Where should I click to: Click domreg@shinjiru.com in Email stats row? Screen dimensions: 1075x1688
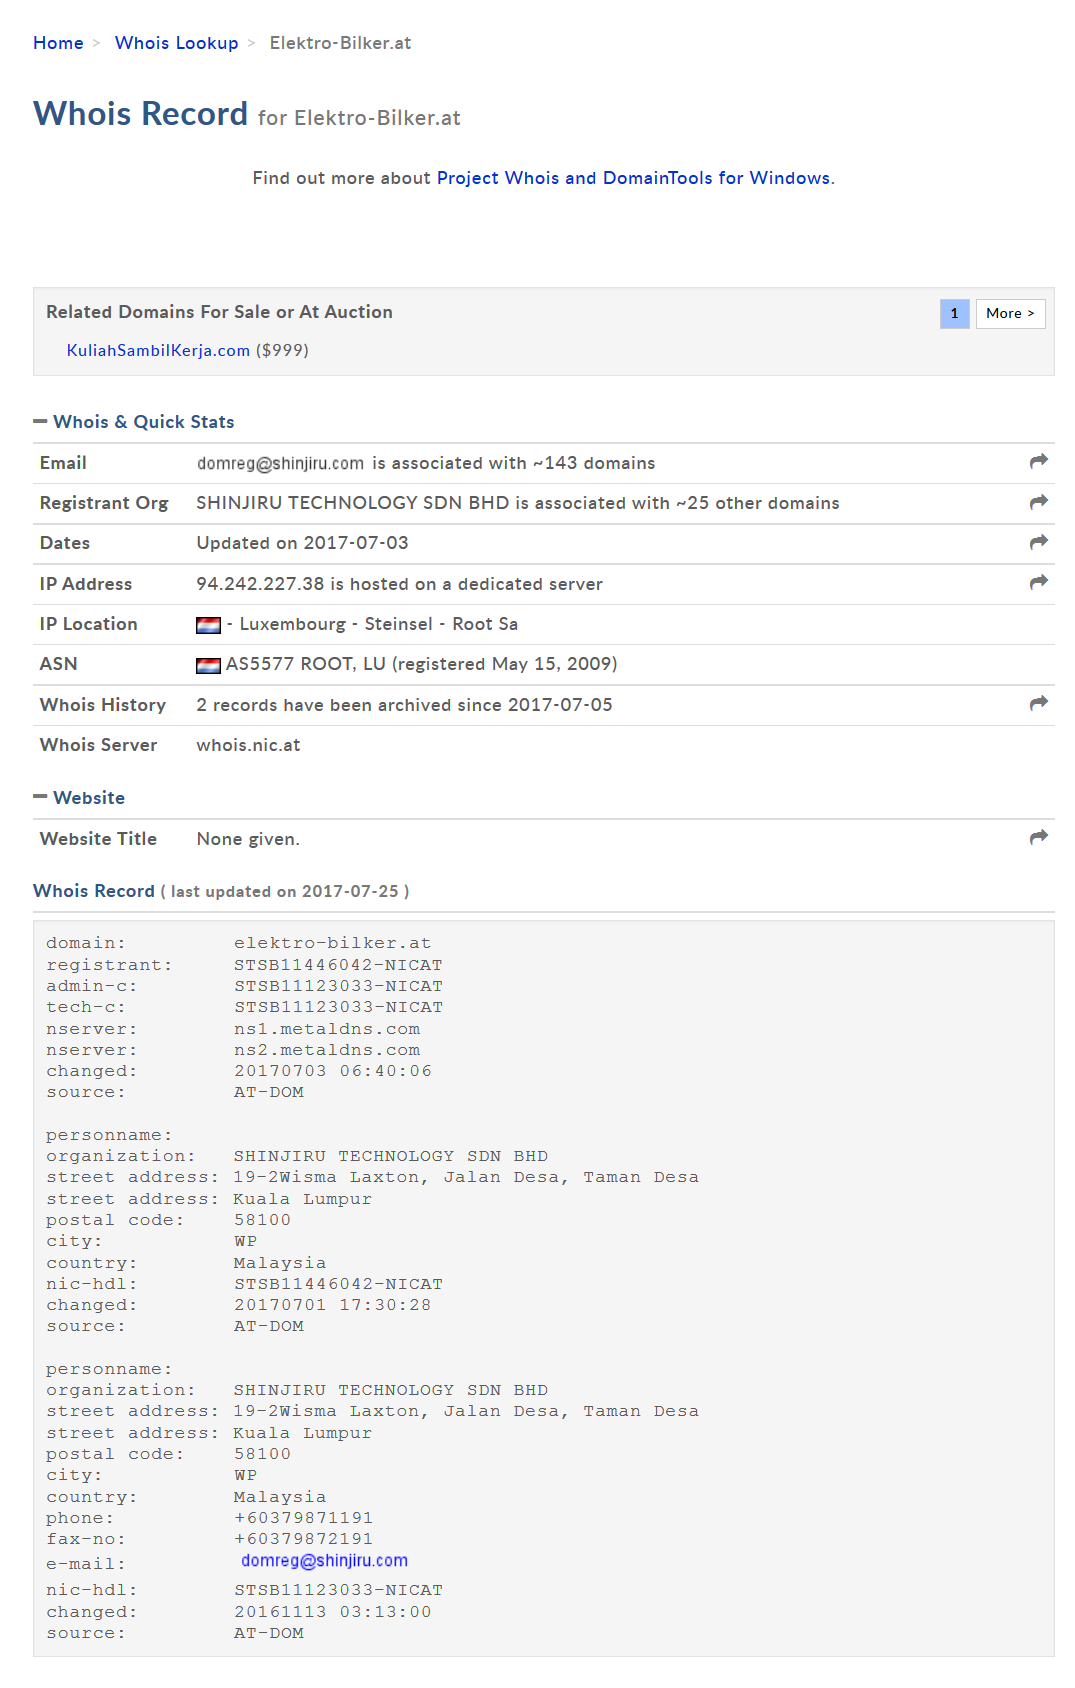(280, 463)
